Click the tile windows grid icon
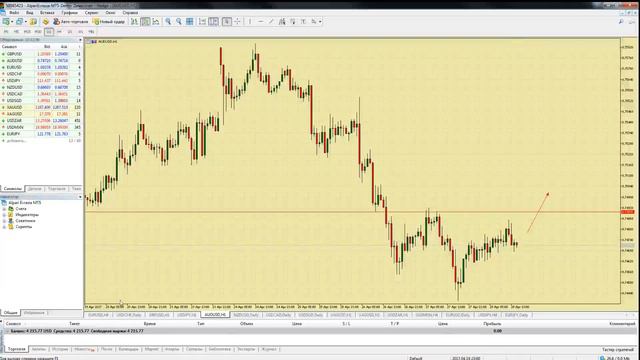The image size is (640, 360). click(x=190, y=22)
